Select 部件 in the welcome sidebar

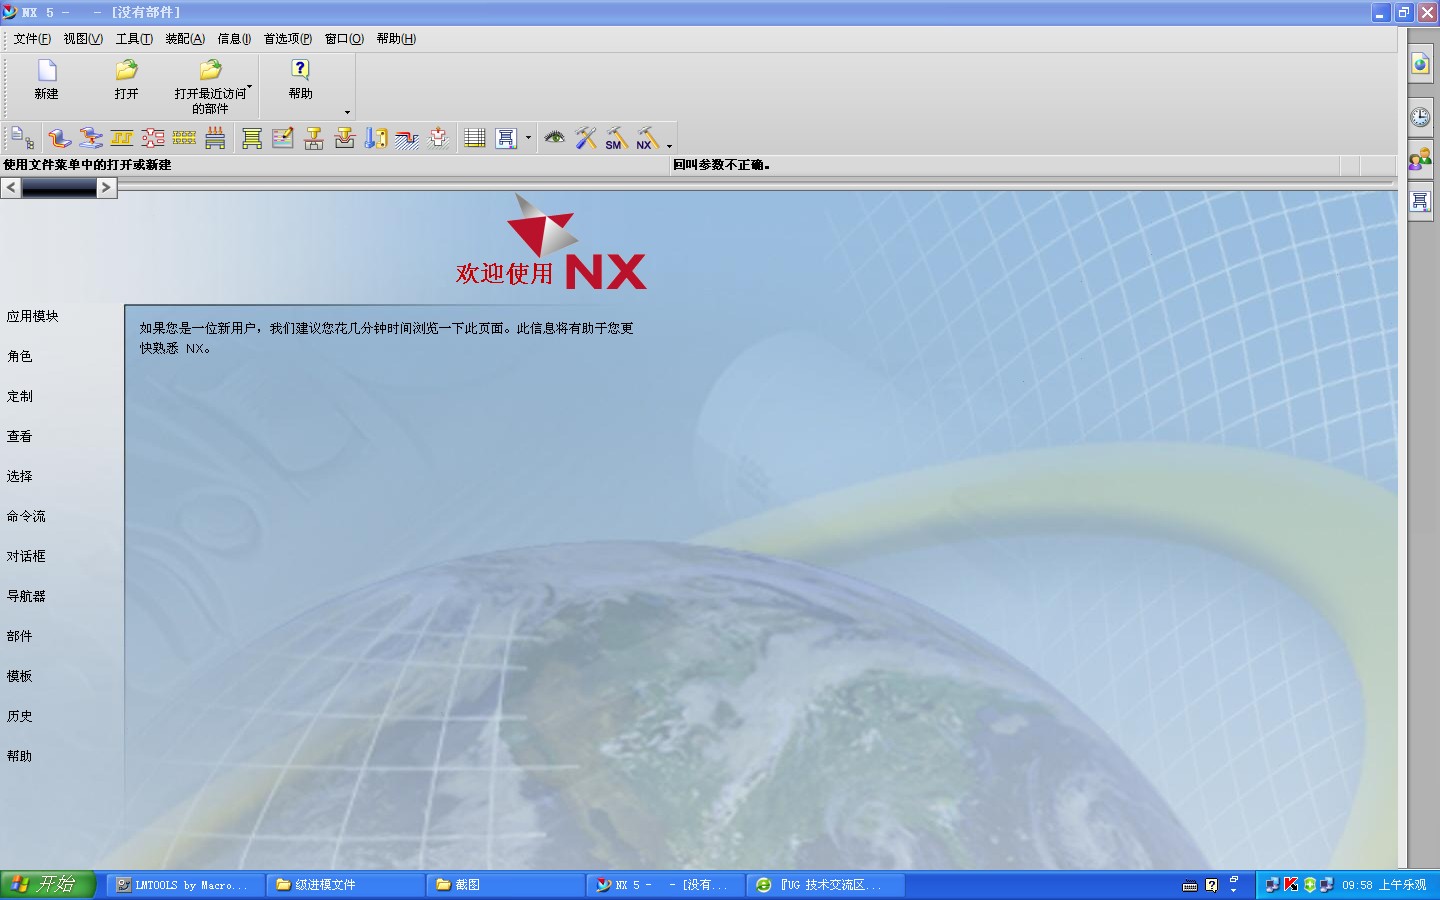click(20, 636)
